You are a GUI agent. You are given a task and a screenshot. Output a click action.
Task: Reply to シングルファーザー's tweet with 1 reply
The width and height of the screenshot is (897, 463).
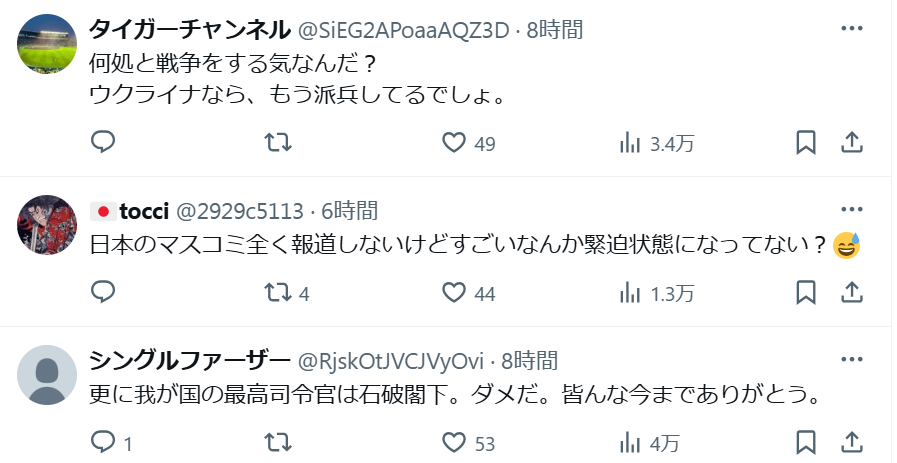[112, 443]
